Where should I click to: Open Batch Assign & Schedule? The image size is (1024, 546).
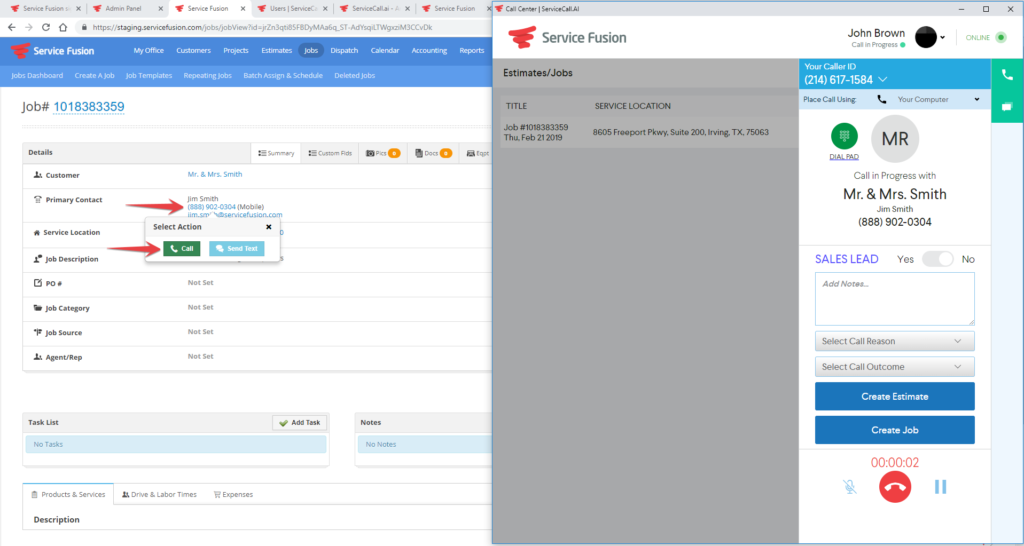pyautogui.click(x=283, y=75)
